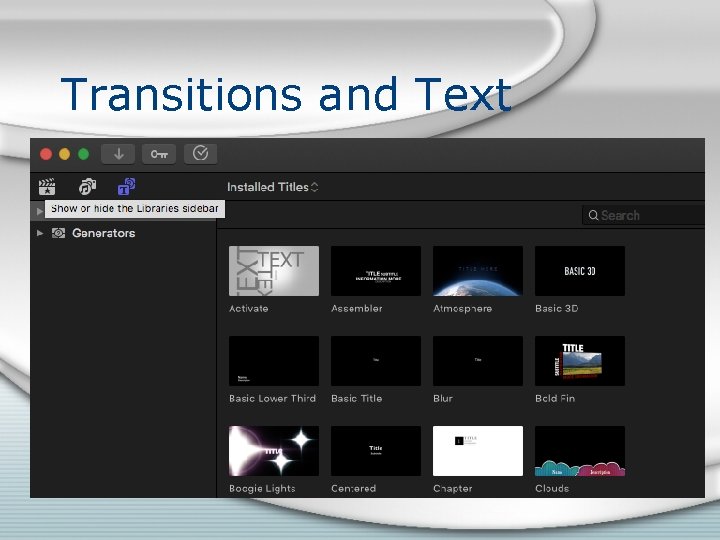The height and width of the screenshot is (540, 720).
Task: Select the Titles and Generators sidebar icon
Action: (x=126, y=187)
